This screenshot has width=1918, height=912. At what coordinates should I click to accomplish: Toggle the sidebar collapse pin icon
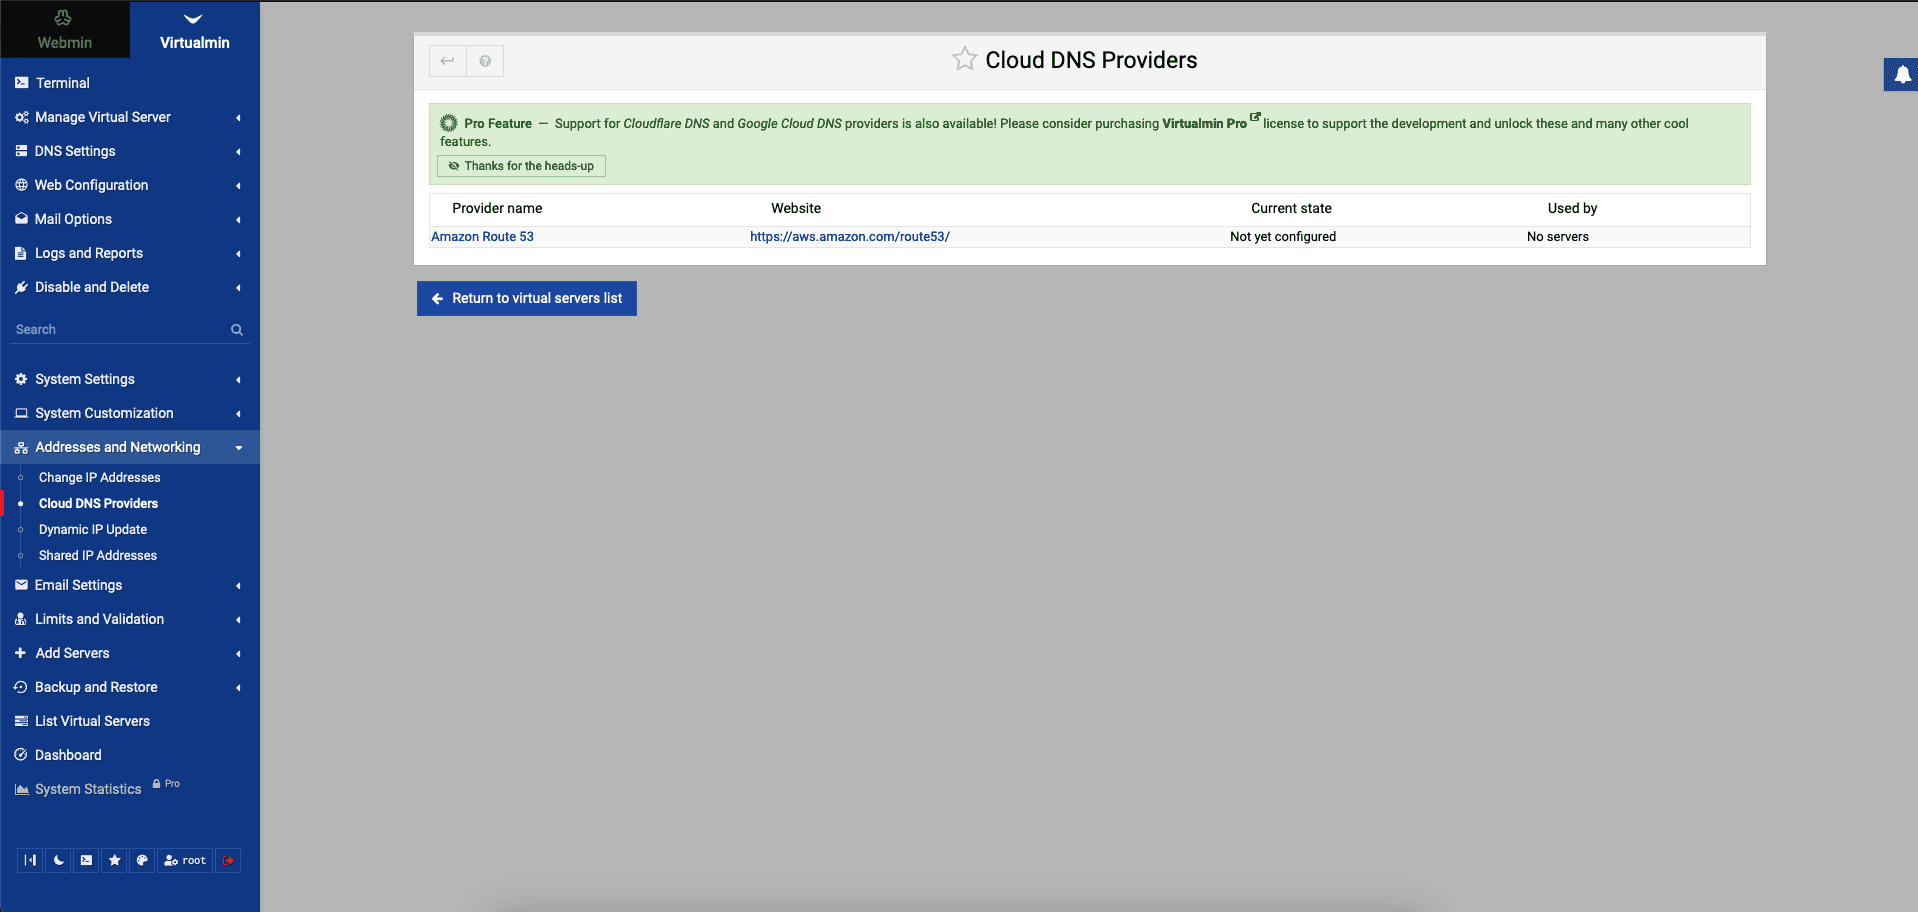tap(30, 860)
